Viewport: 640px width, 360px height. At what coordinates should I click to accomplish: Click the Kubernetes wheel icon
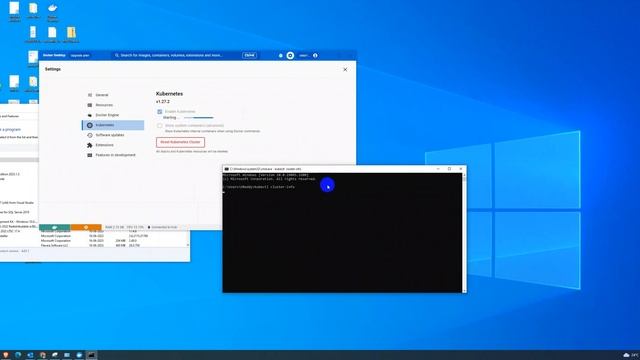(90, 125)
